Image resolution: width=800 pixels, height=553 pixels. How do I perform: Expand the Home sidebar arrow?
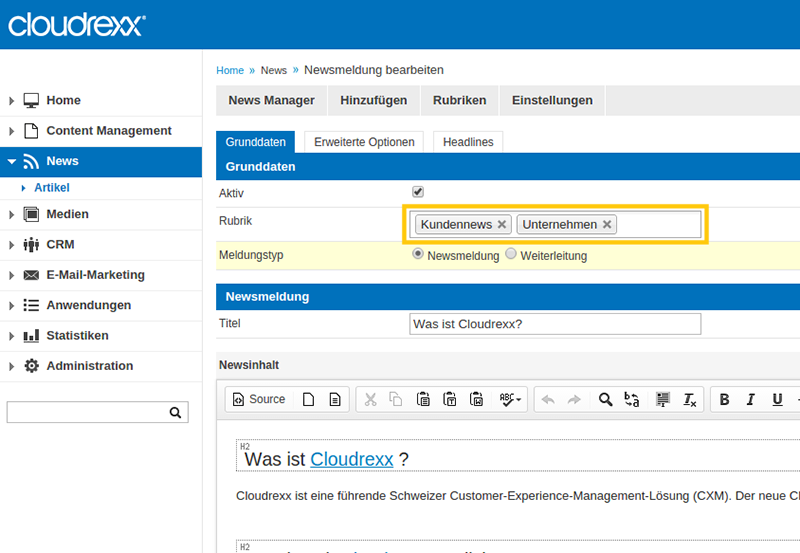point(11,101)
